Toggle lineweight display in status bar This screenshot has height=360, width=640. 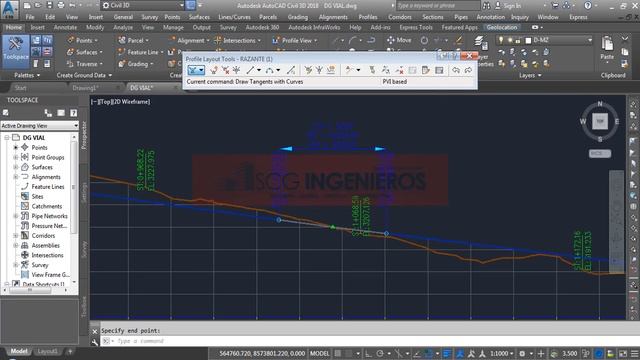click(x=447, y=353)
